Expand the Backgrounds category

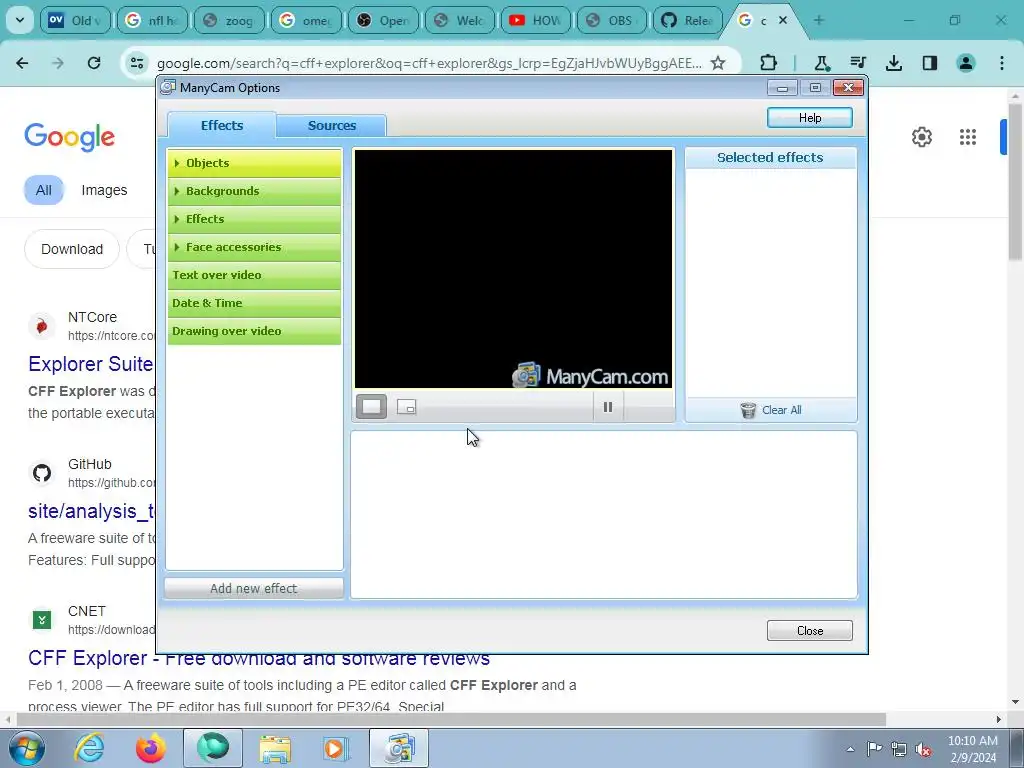[x=254, y=191]
